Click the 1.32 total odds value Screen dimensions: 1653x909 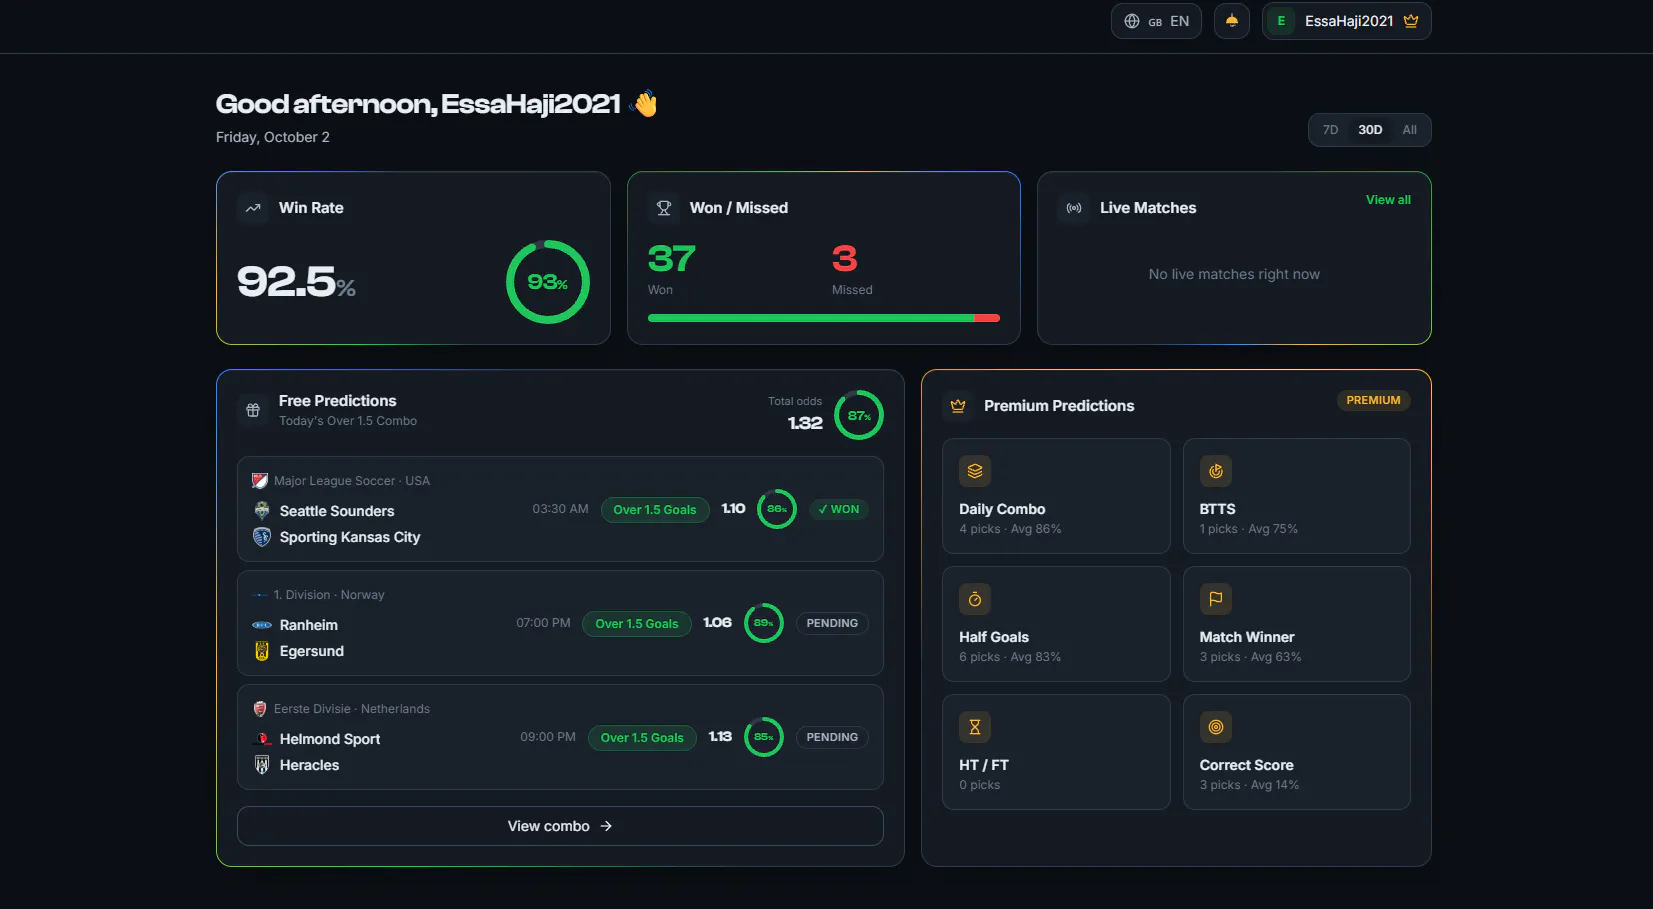pyautogui.click(x=805, y=423)
